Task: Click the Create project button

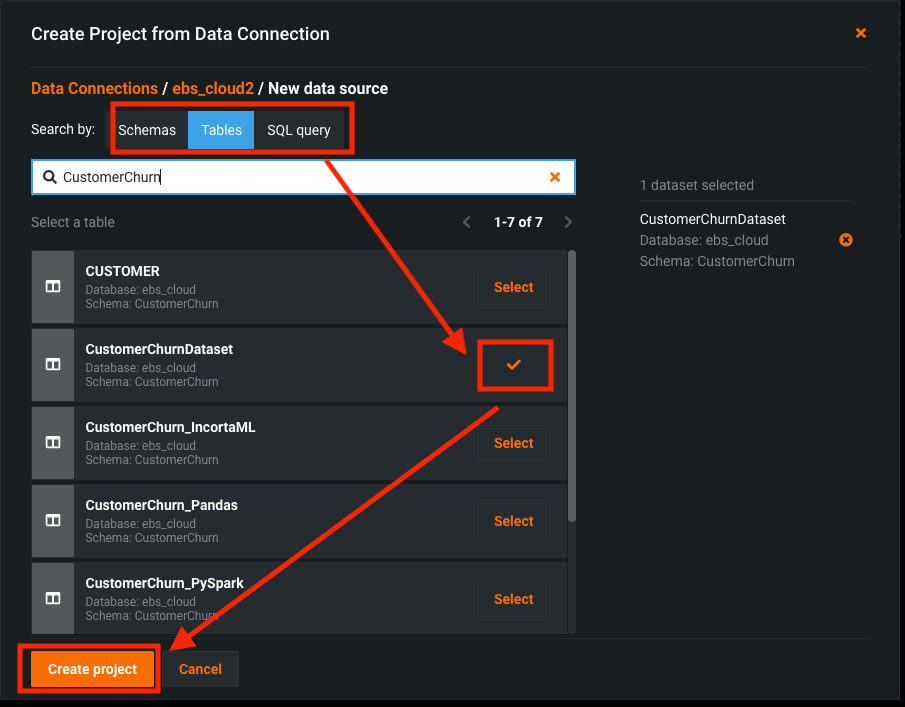Action: 92,669
